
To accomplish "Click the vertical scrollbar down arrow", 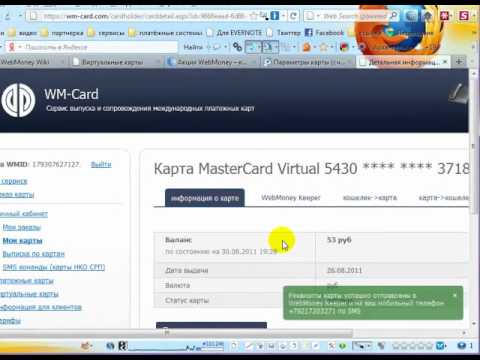I will [x=474, y=324].
